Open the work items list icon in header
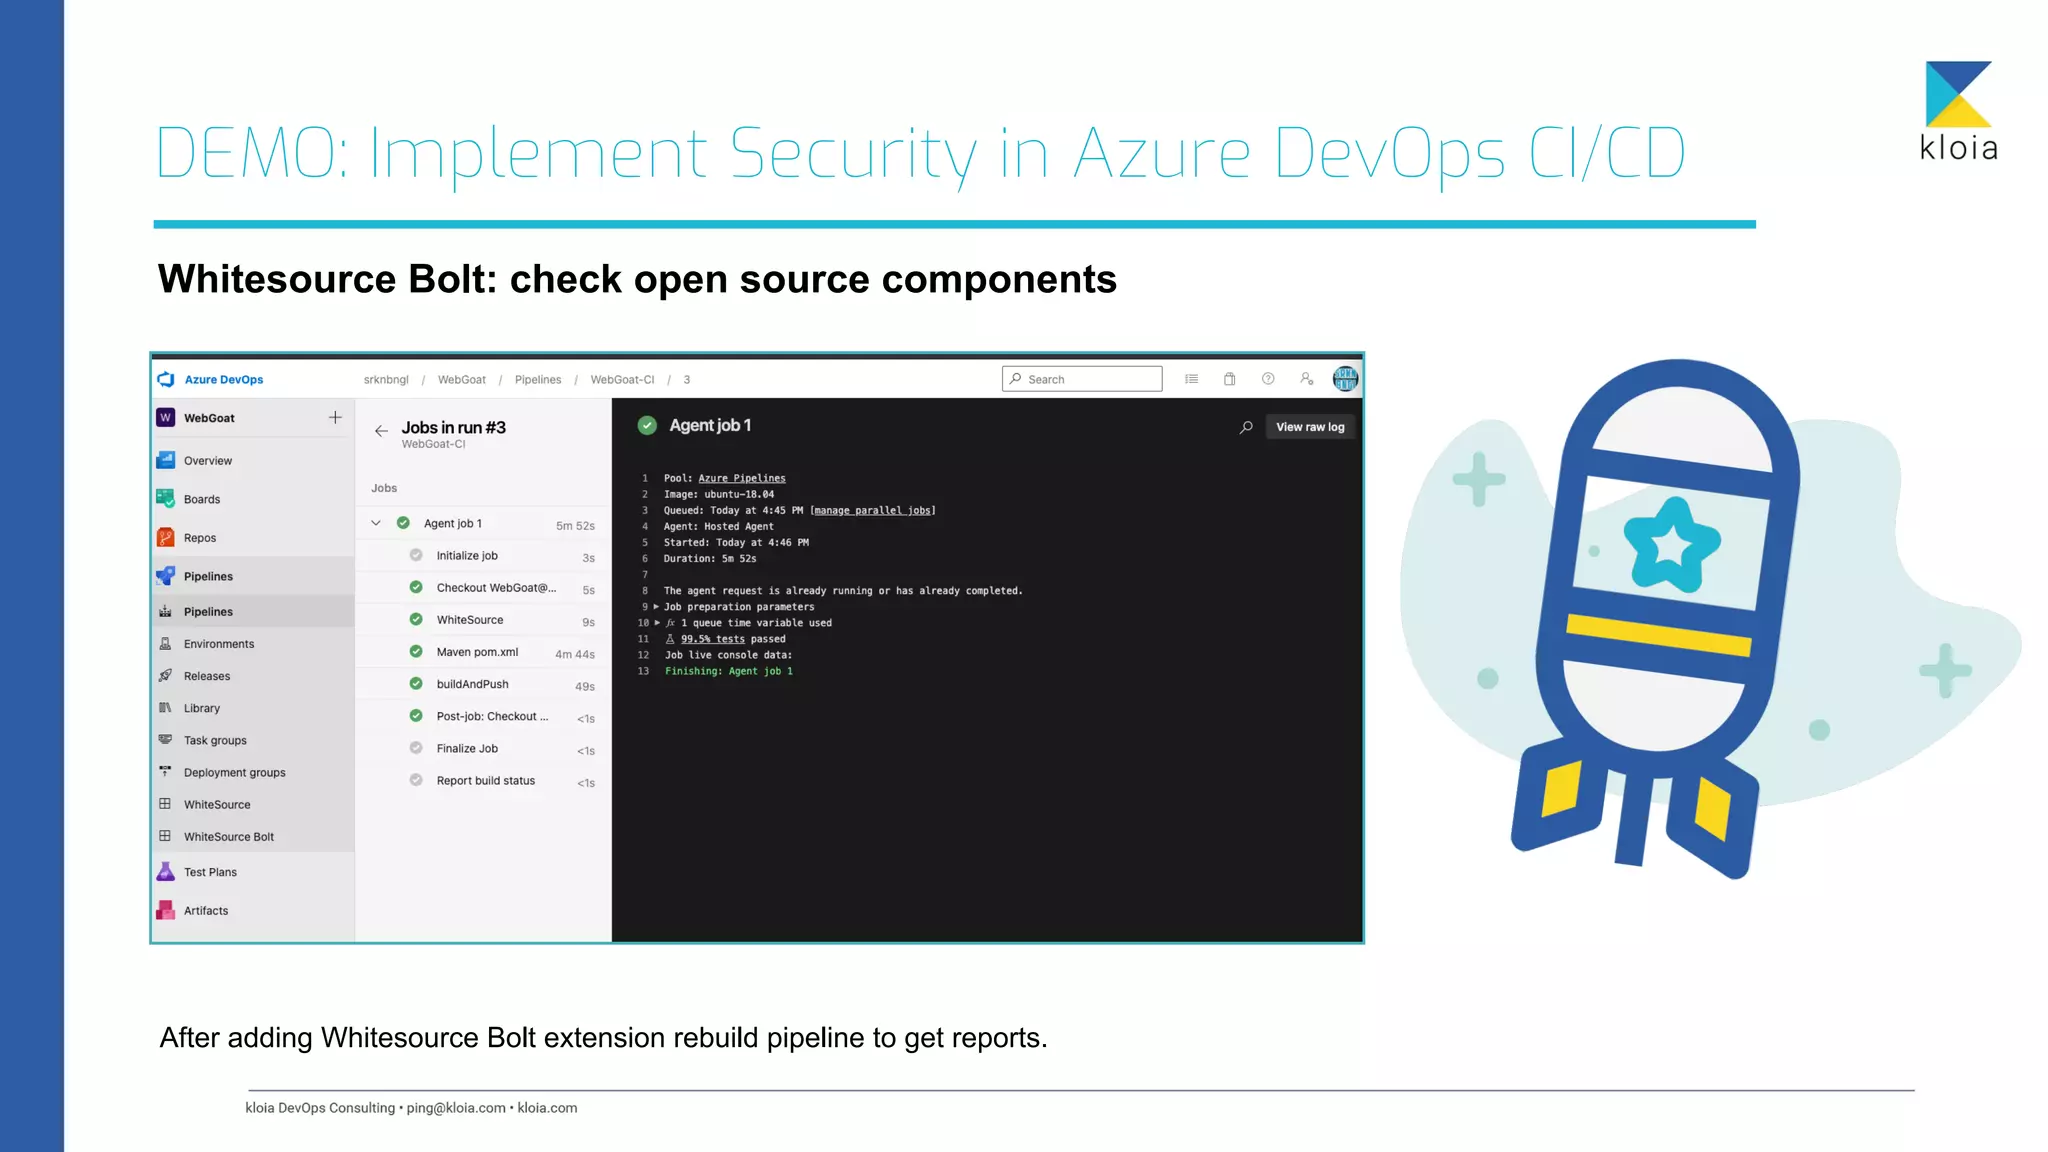The height and width of the screenshot is (1152, 2048). [x=1191, y=379]
